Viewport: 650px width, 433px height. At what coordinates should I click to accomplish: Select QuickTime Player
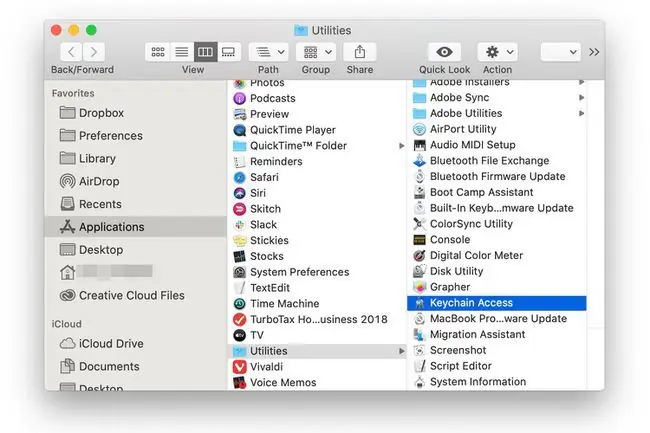[x=317, y=130]
